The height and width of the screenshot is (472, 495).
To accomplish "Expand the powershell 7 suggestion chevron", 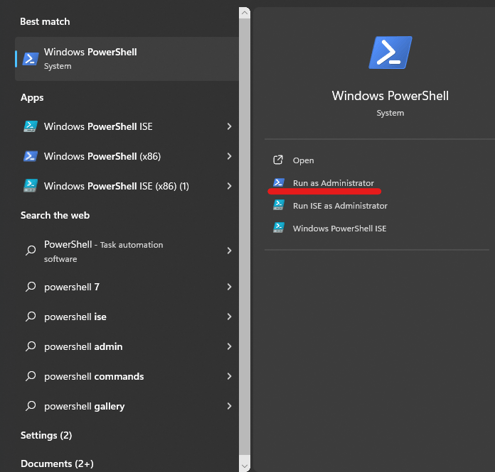I will pyautogui.click(x=229, y=287).
